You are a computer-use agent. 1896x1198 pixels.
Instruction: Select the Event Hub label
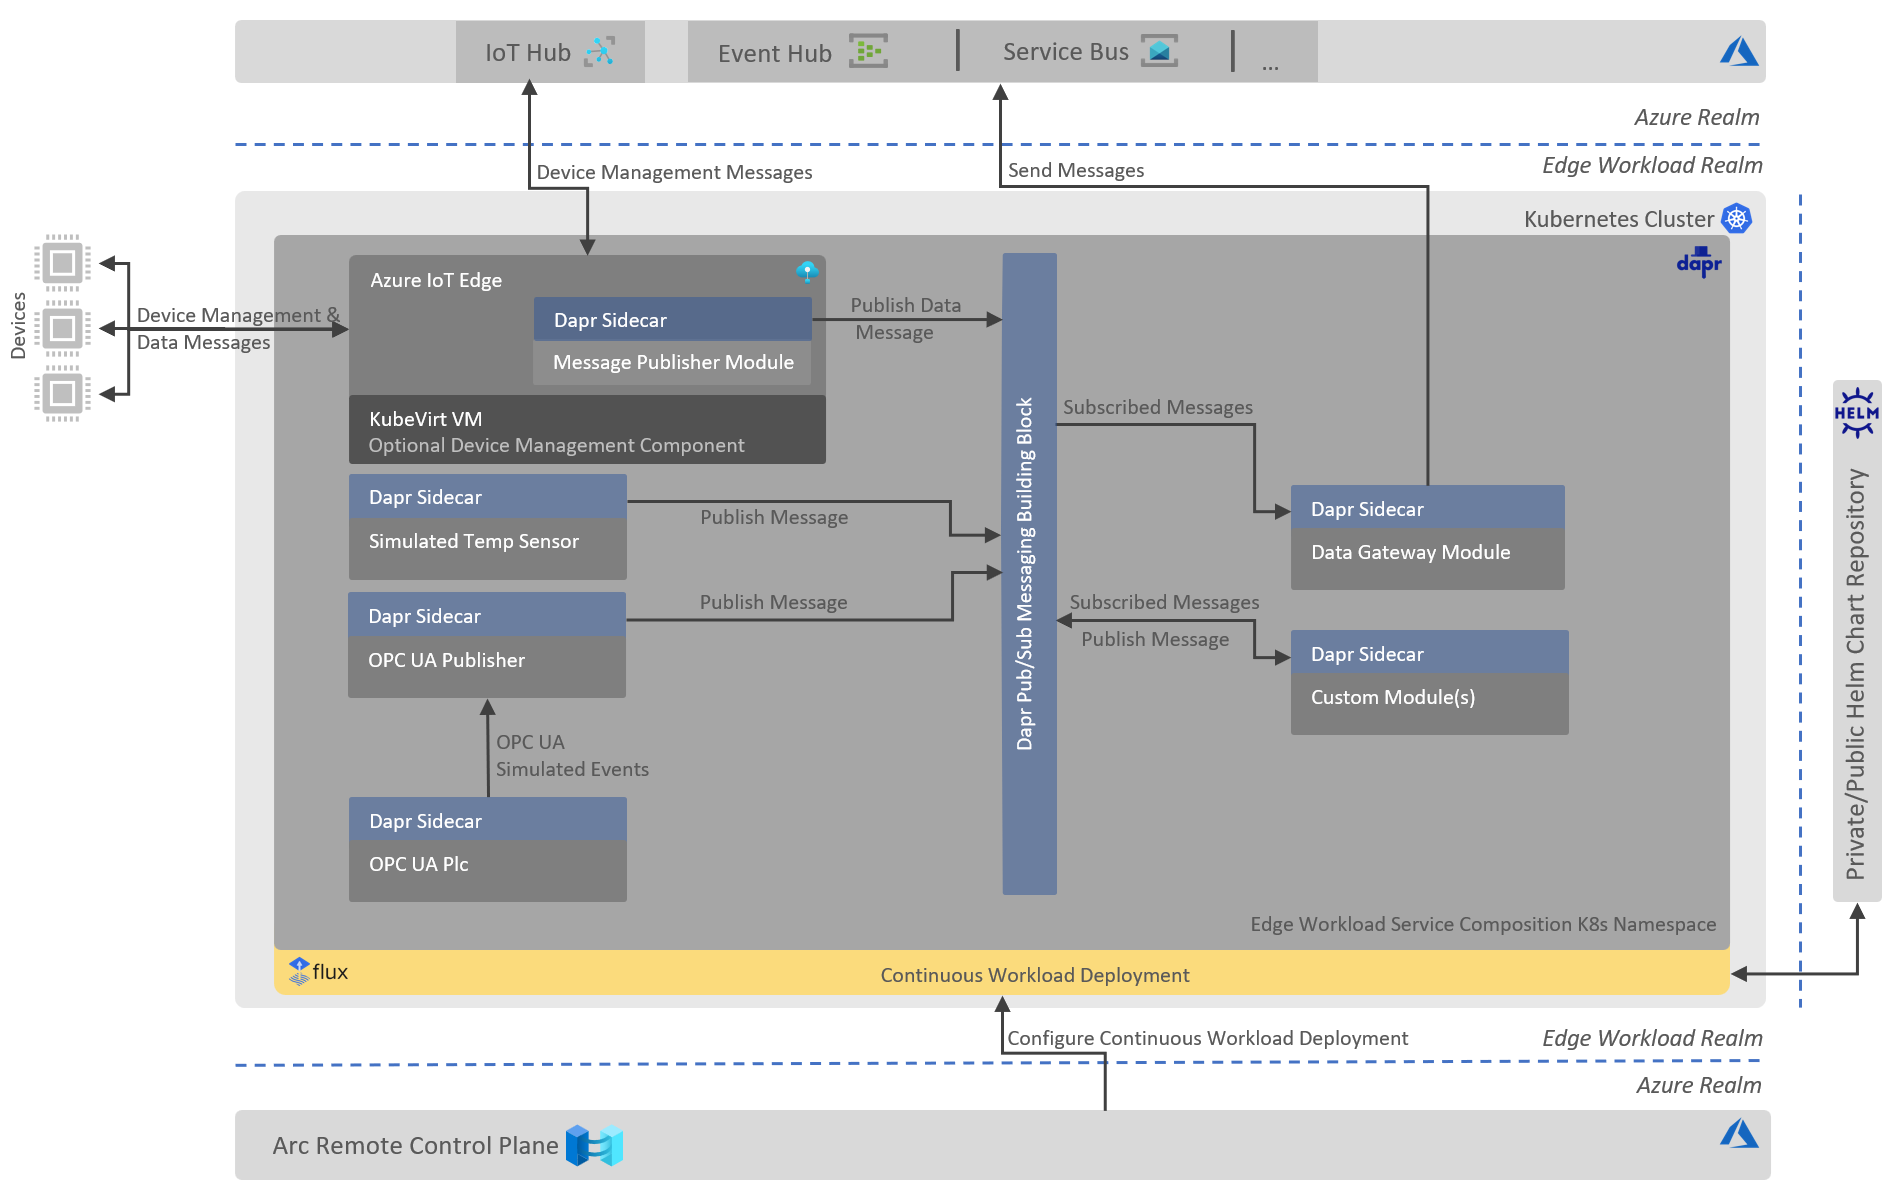[775, 54]
